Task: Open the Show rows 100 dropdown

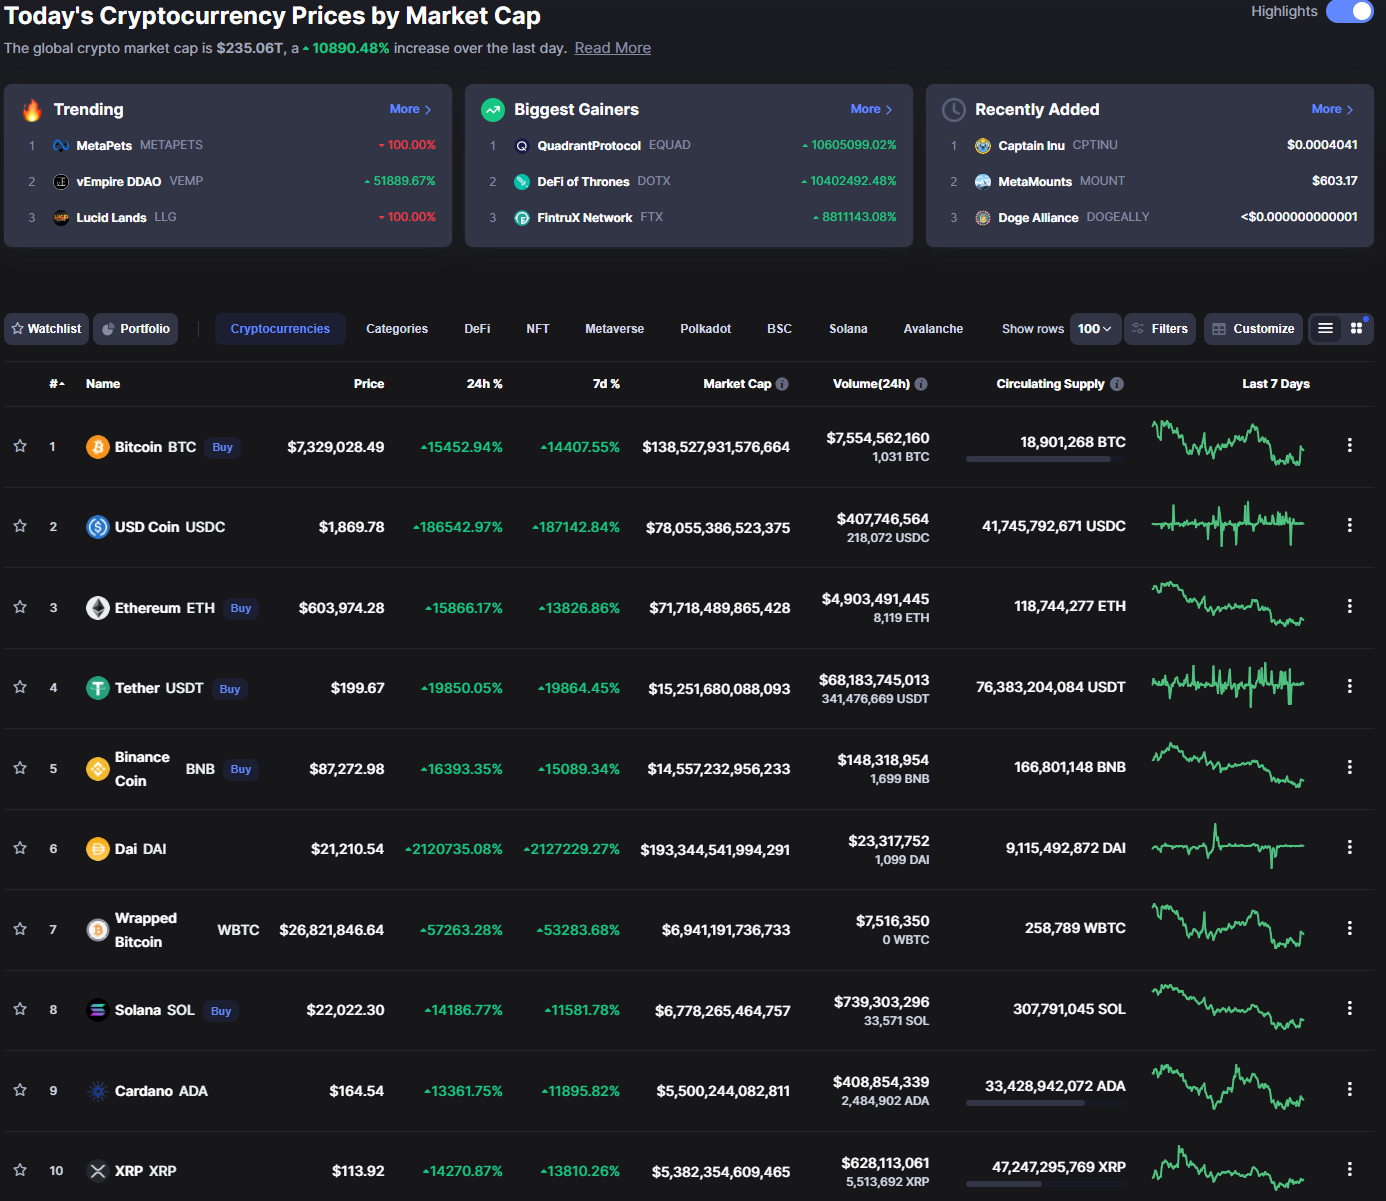Action: pyautogui.click(x=1095, y=329)
